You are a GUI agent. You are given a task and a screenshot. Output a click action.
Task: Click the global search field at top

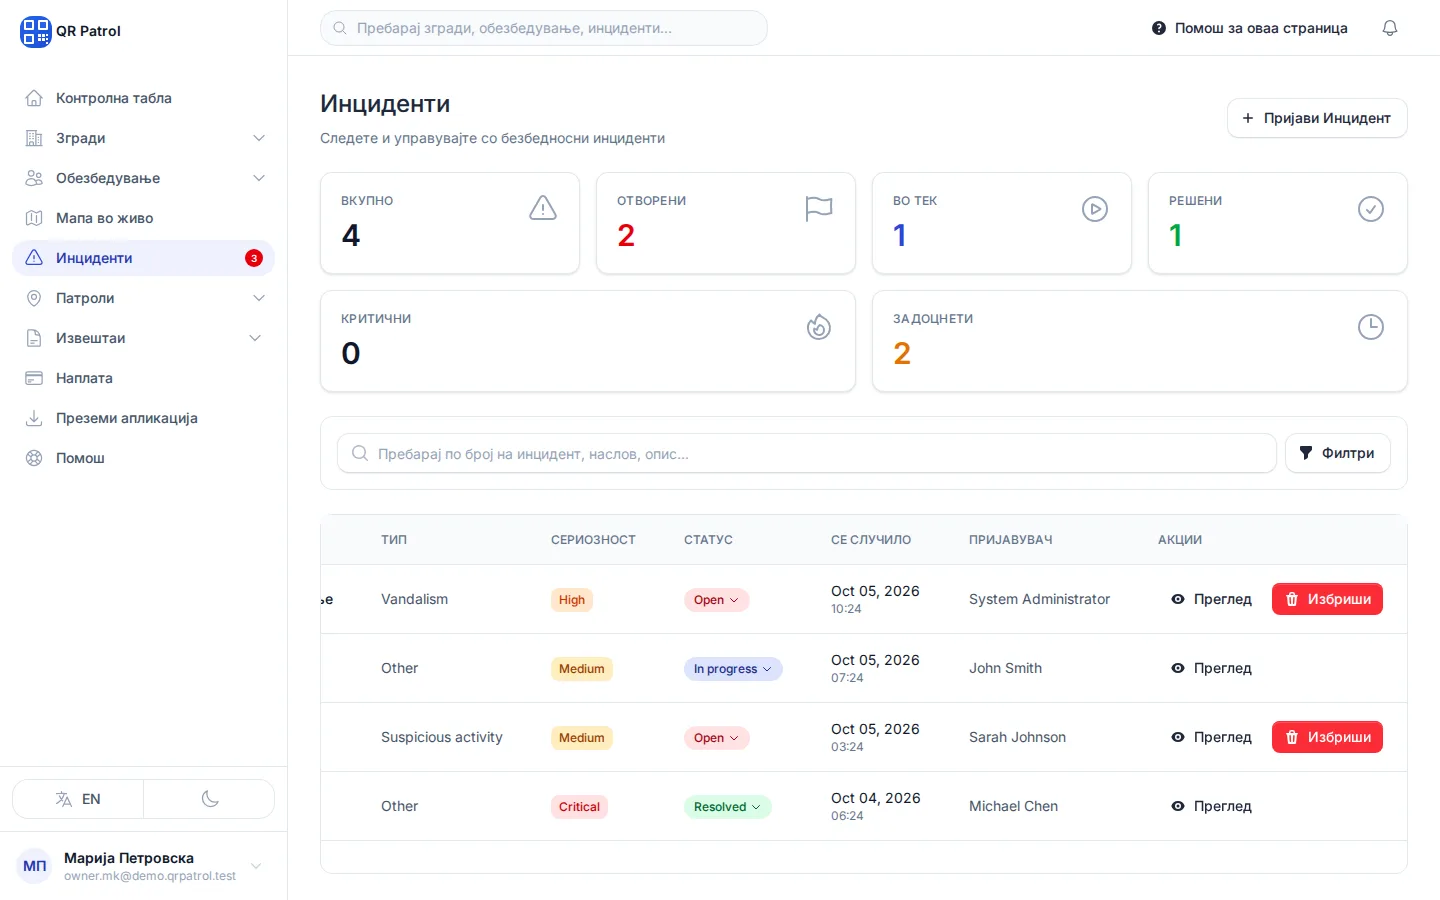coord(544,28)
